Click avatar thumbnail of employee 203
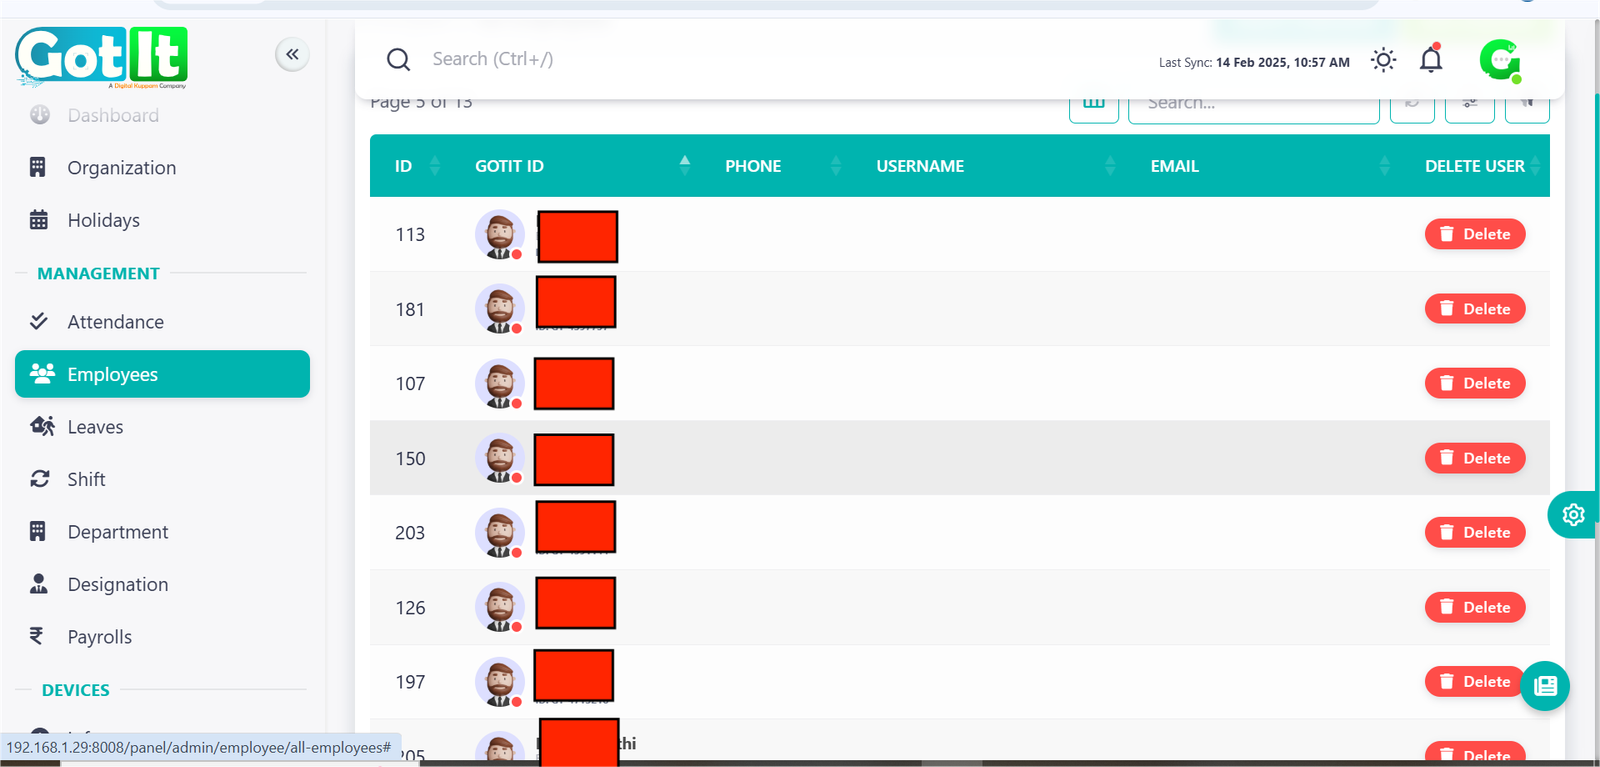This screenshot has width=1600, height=767. pyautogui.click(x=499, y=533)
